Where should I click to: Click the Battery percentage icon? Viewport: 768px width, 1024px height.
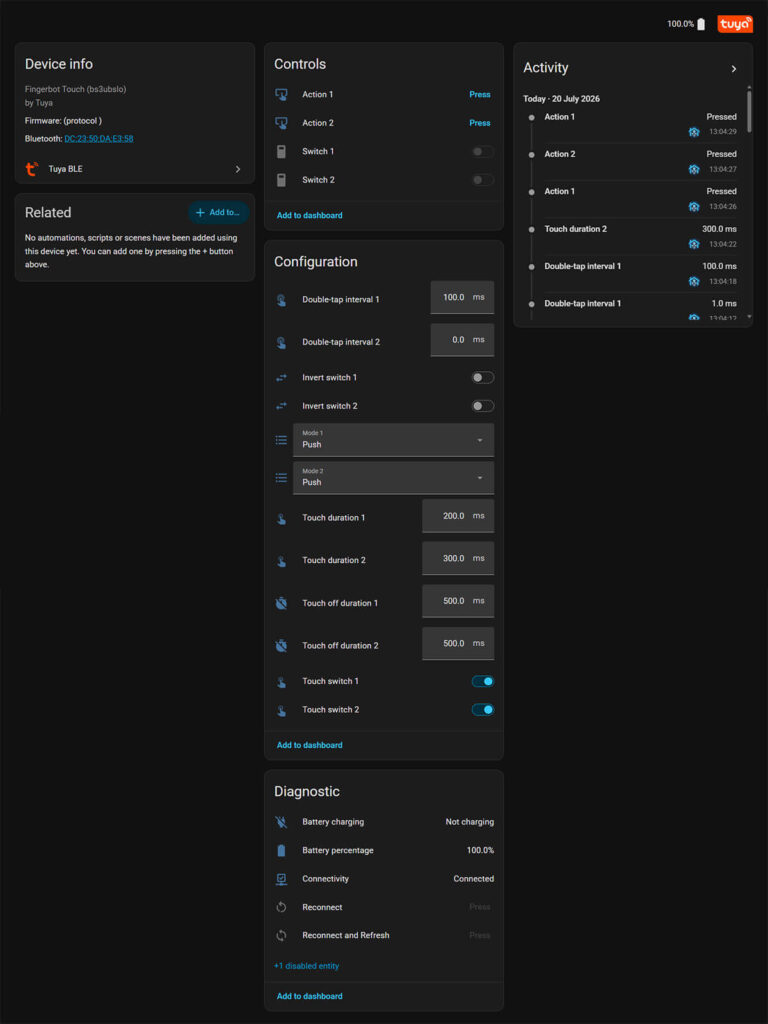281,850
